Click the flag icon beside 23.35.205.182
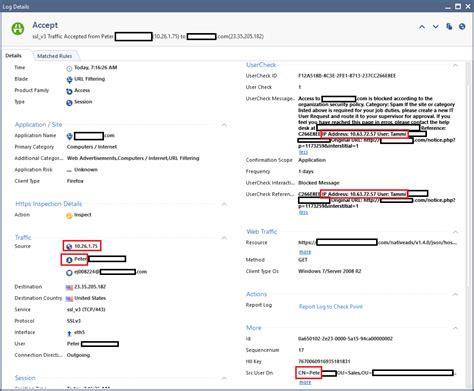The image size is (474, 391). [69, 287]
